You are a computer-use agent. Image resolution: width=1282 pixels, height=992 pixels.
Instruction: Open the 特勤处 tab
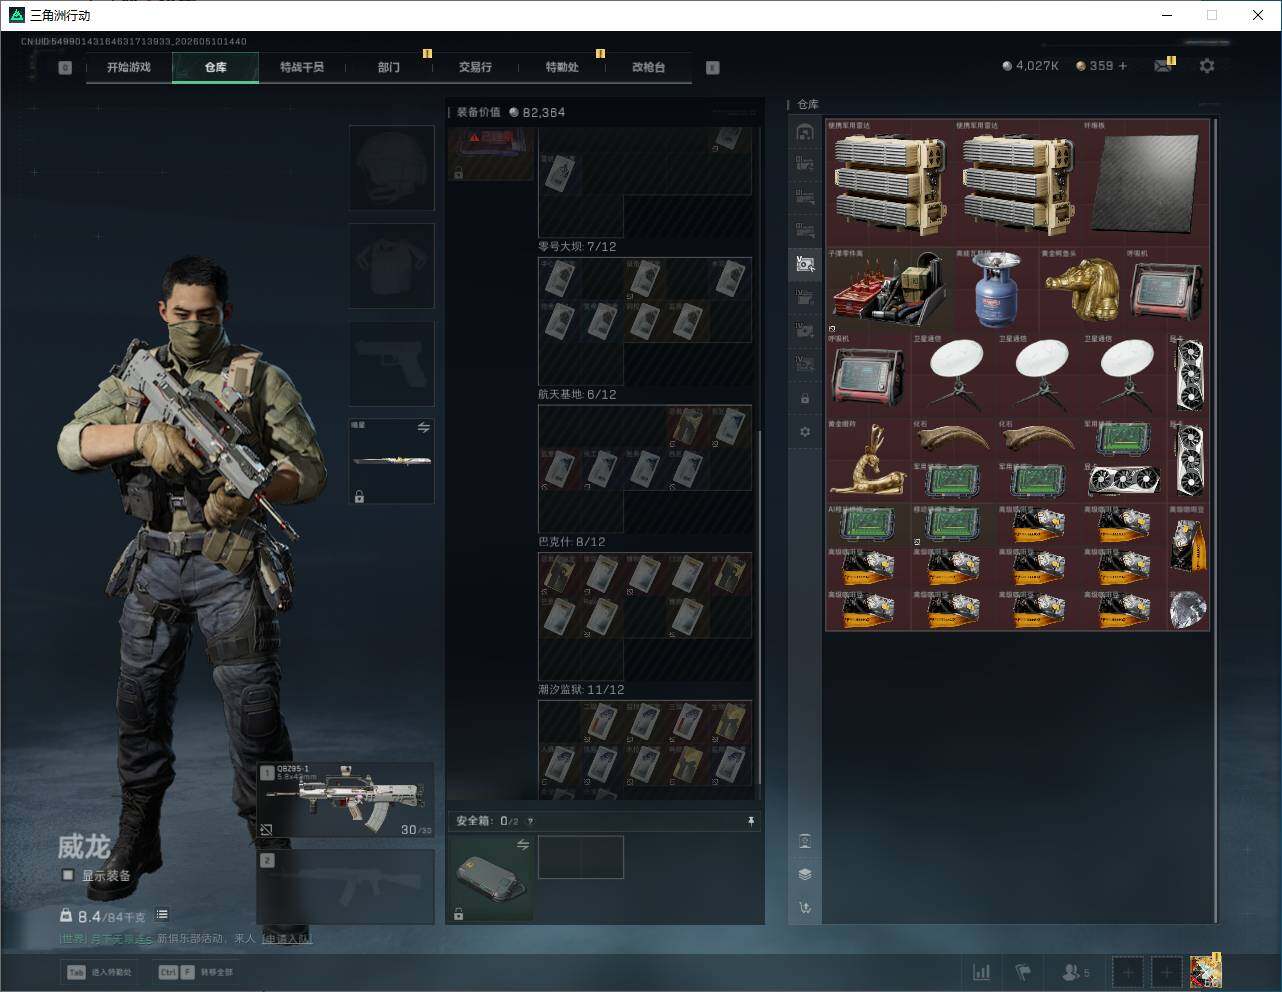click(x=562, y=67)
